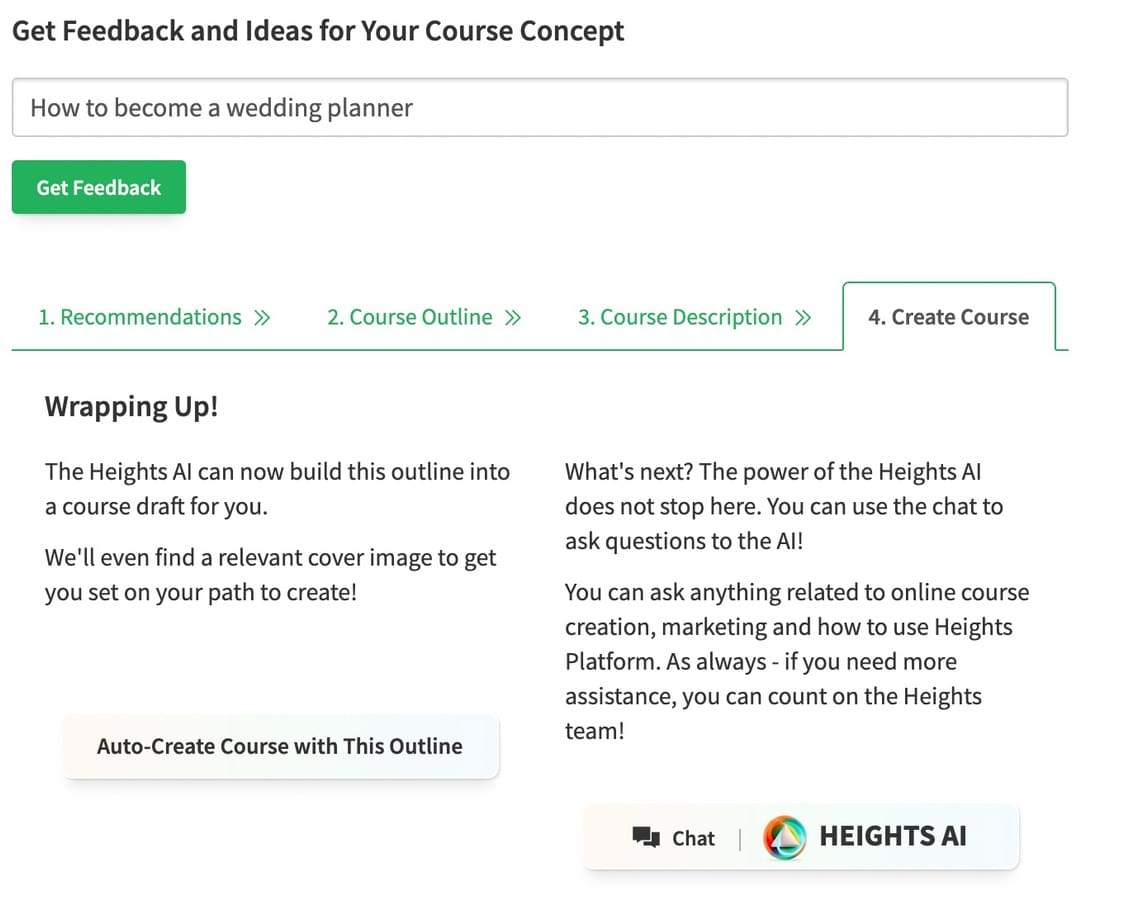The height and width of the screenshot is (900, 1148).
Task: Go to the 3. Course Description tab
Action: pos(679,317)
